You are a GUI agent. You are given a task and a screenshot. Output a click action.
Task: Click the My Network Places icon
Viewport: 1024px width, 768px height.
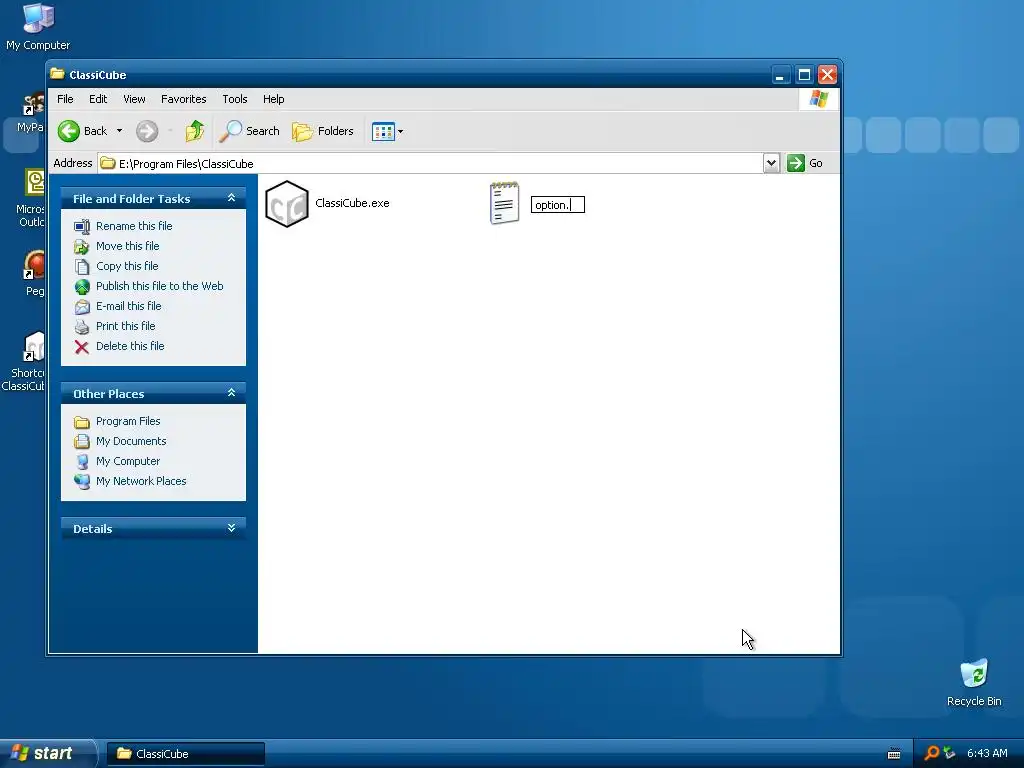[x=82, y=481]
